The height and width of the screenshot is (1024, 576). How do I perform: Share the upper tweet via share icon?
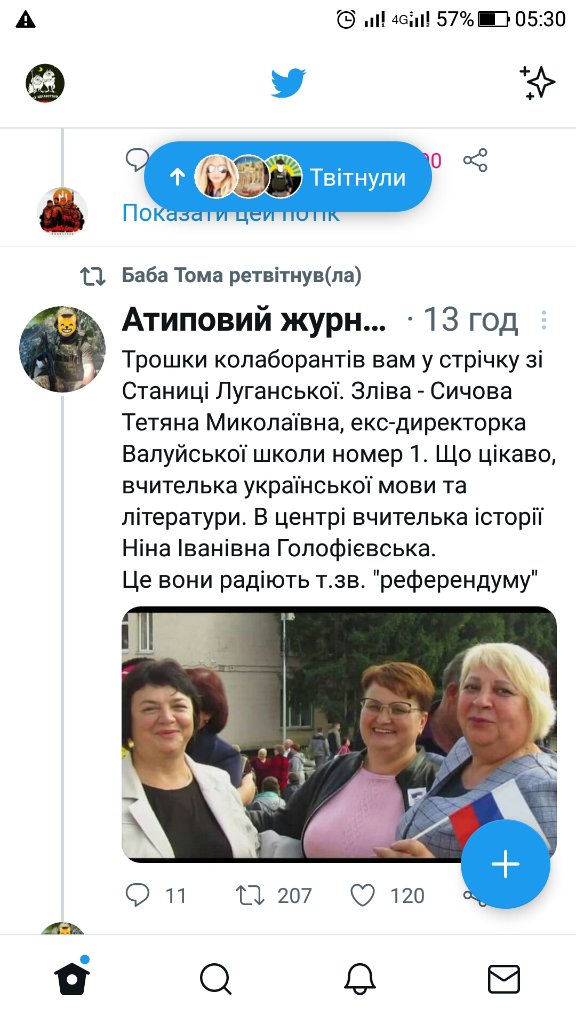475,160
